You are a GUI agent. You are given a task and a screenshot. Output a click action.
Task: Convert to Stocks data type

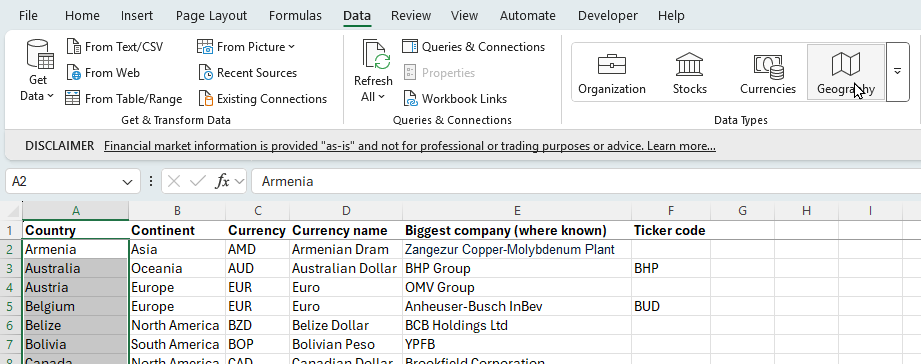[690, 72]
